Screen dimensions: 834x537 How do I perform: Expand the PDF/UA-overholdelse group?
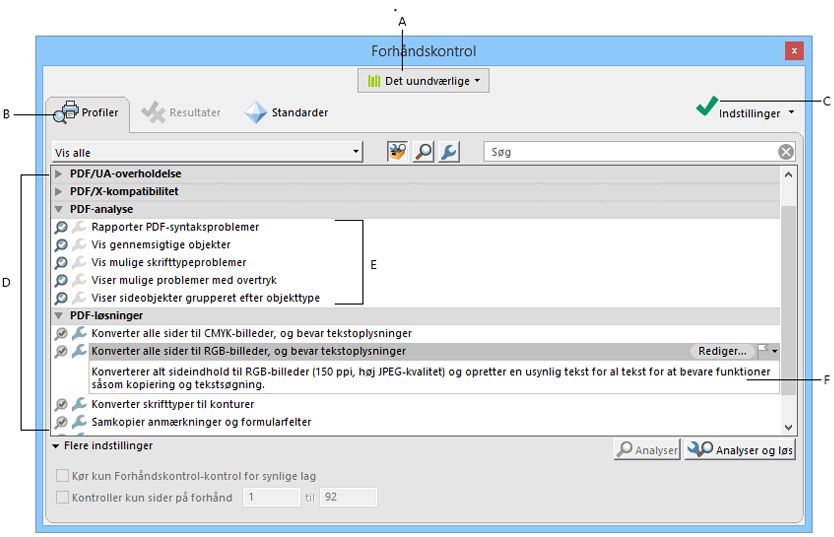tap(59, 174)
